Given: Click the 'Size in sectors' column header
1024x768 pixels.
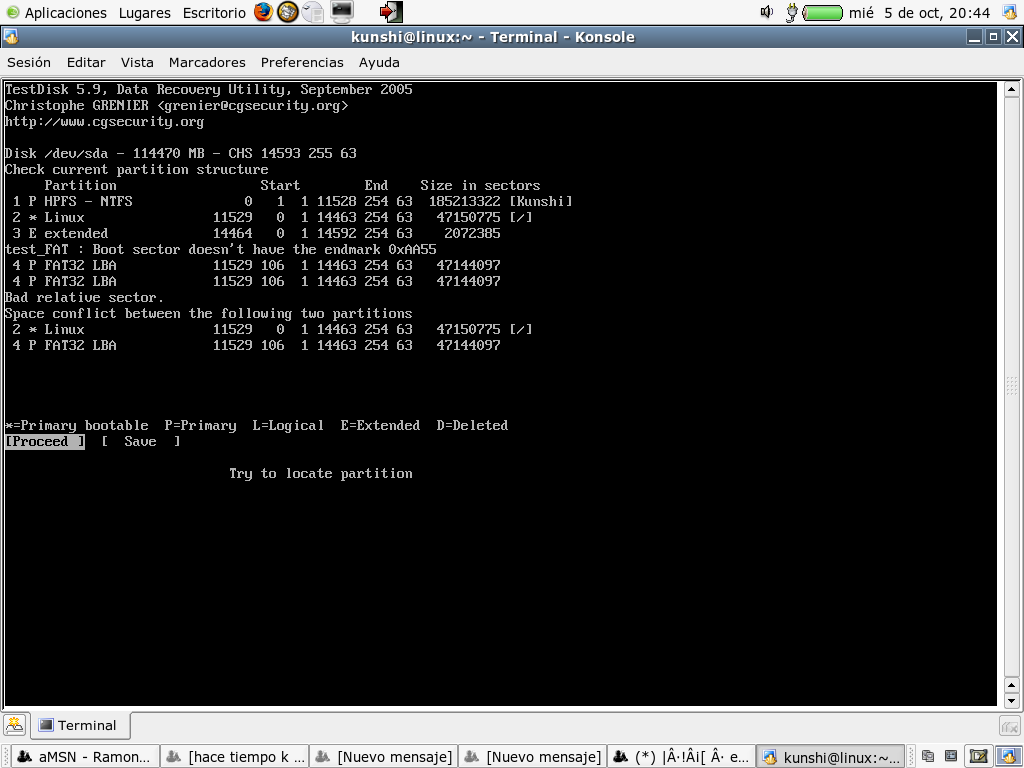Looking at the screenshot, I should [480, 185].
